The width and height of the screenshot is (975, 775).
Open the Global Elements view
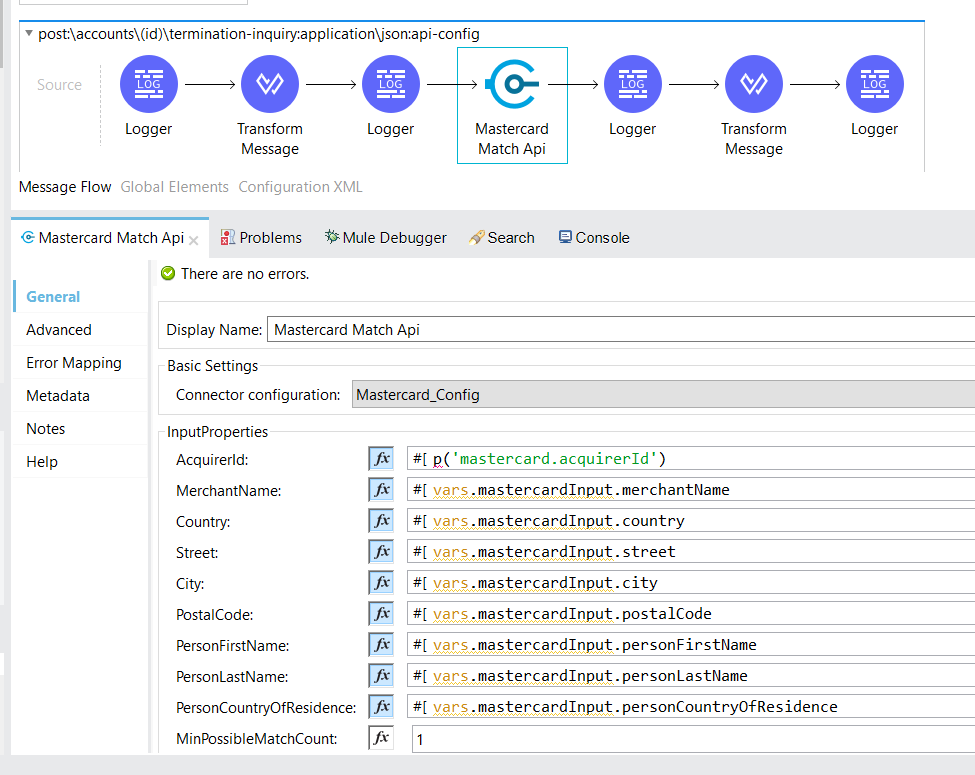click(175, 187)
